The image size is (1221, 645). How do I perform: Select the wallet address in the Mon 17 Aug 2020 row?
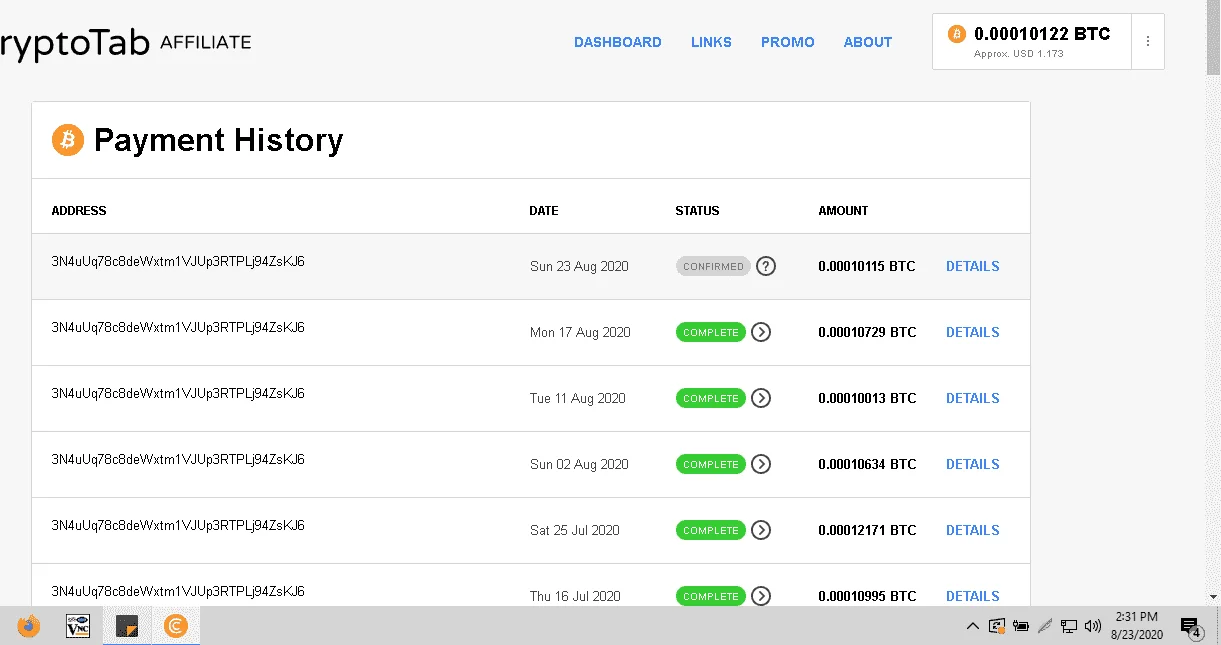point(178,327)
